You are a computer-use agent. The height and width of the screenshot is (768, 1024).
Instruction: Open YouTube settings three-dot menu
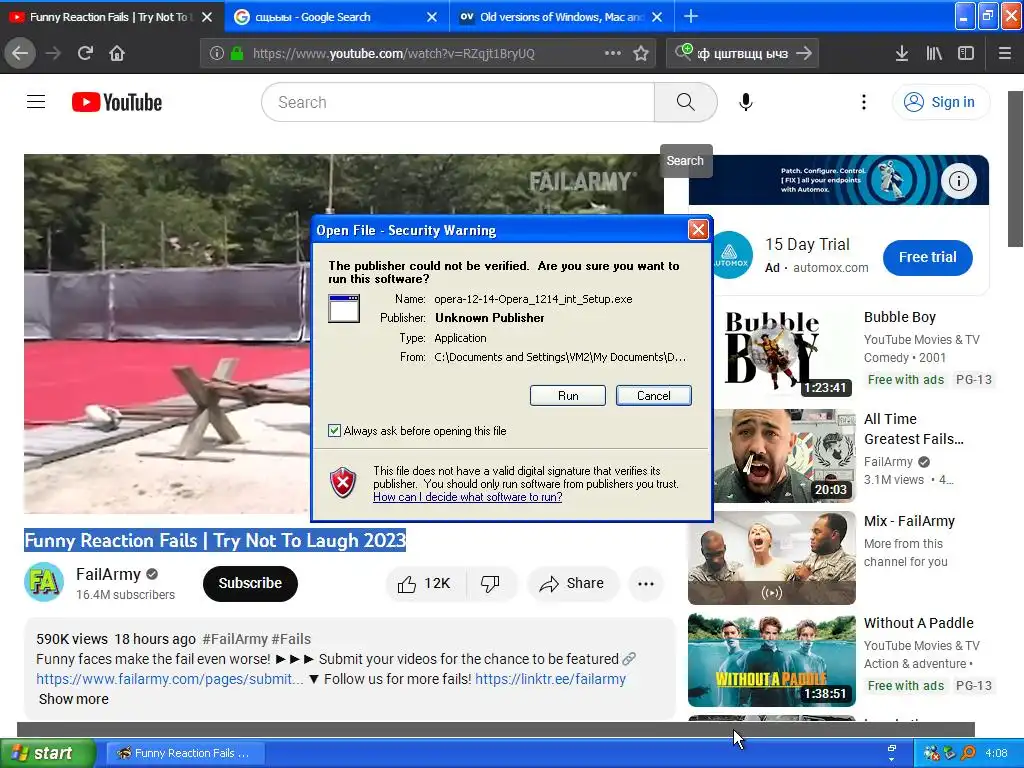tap(864, 102)
